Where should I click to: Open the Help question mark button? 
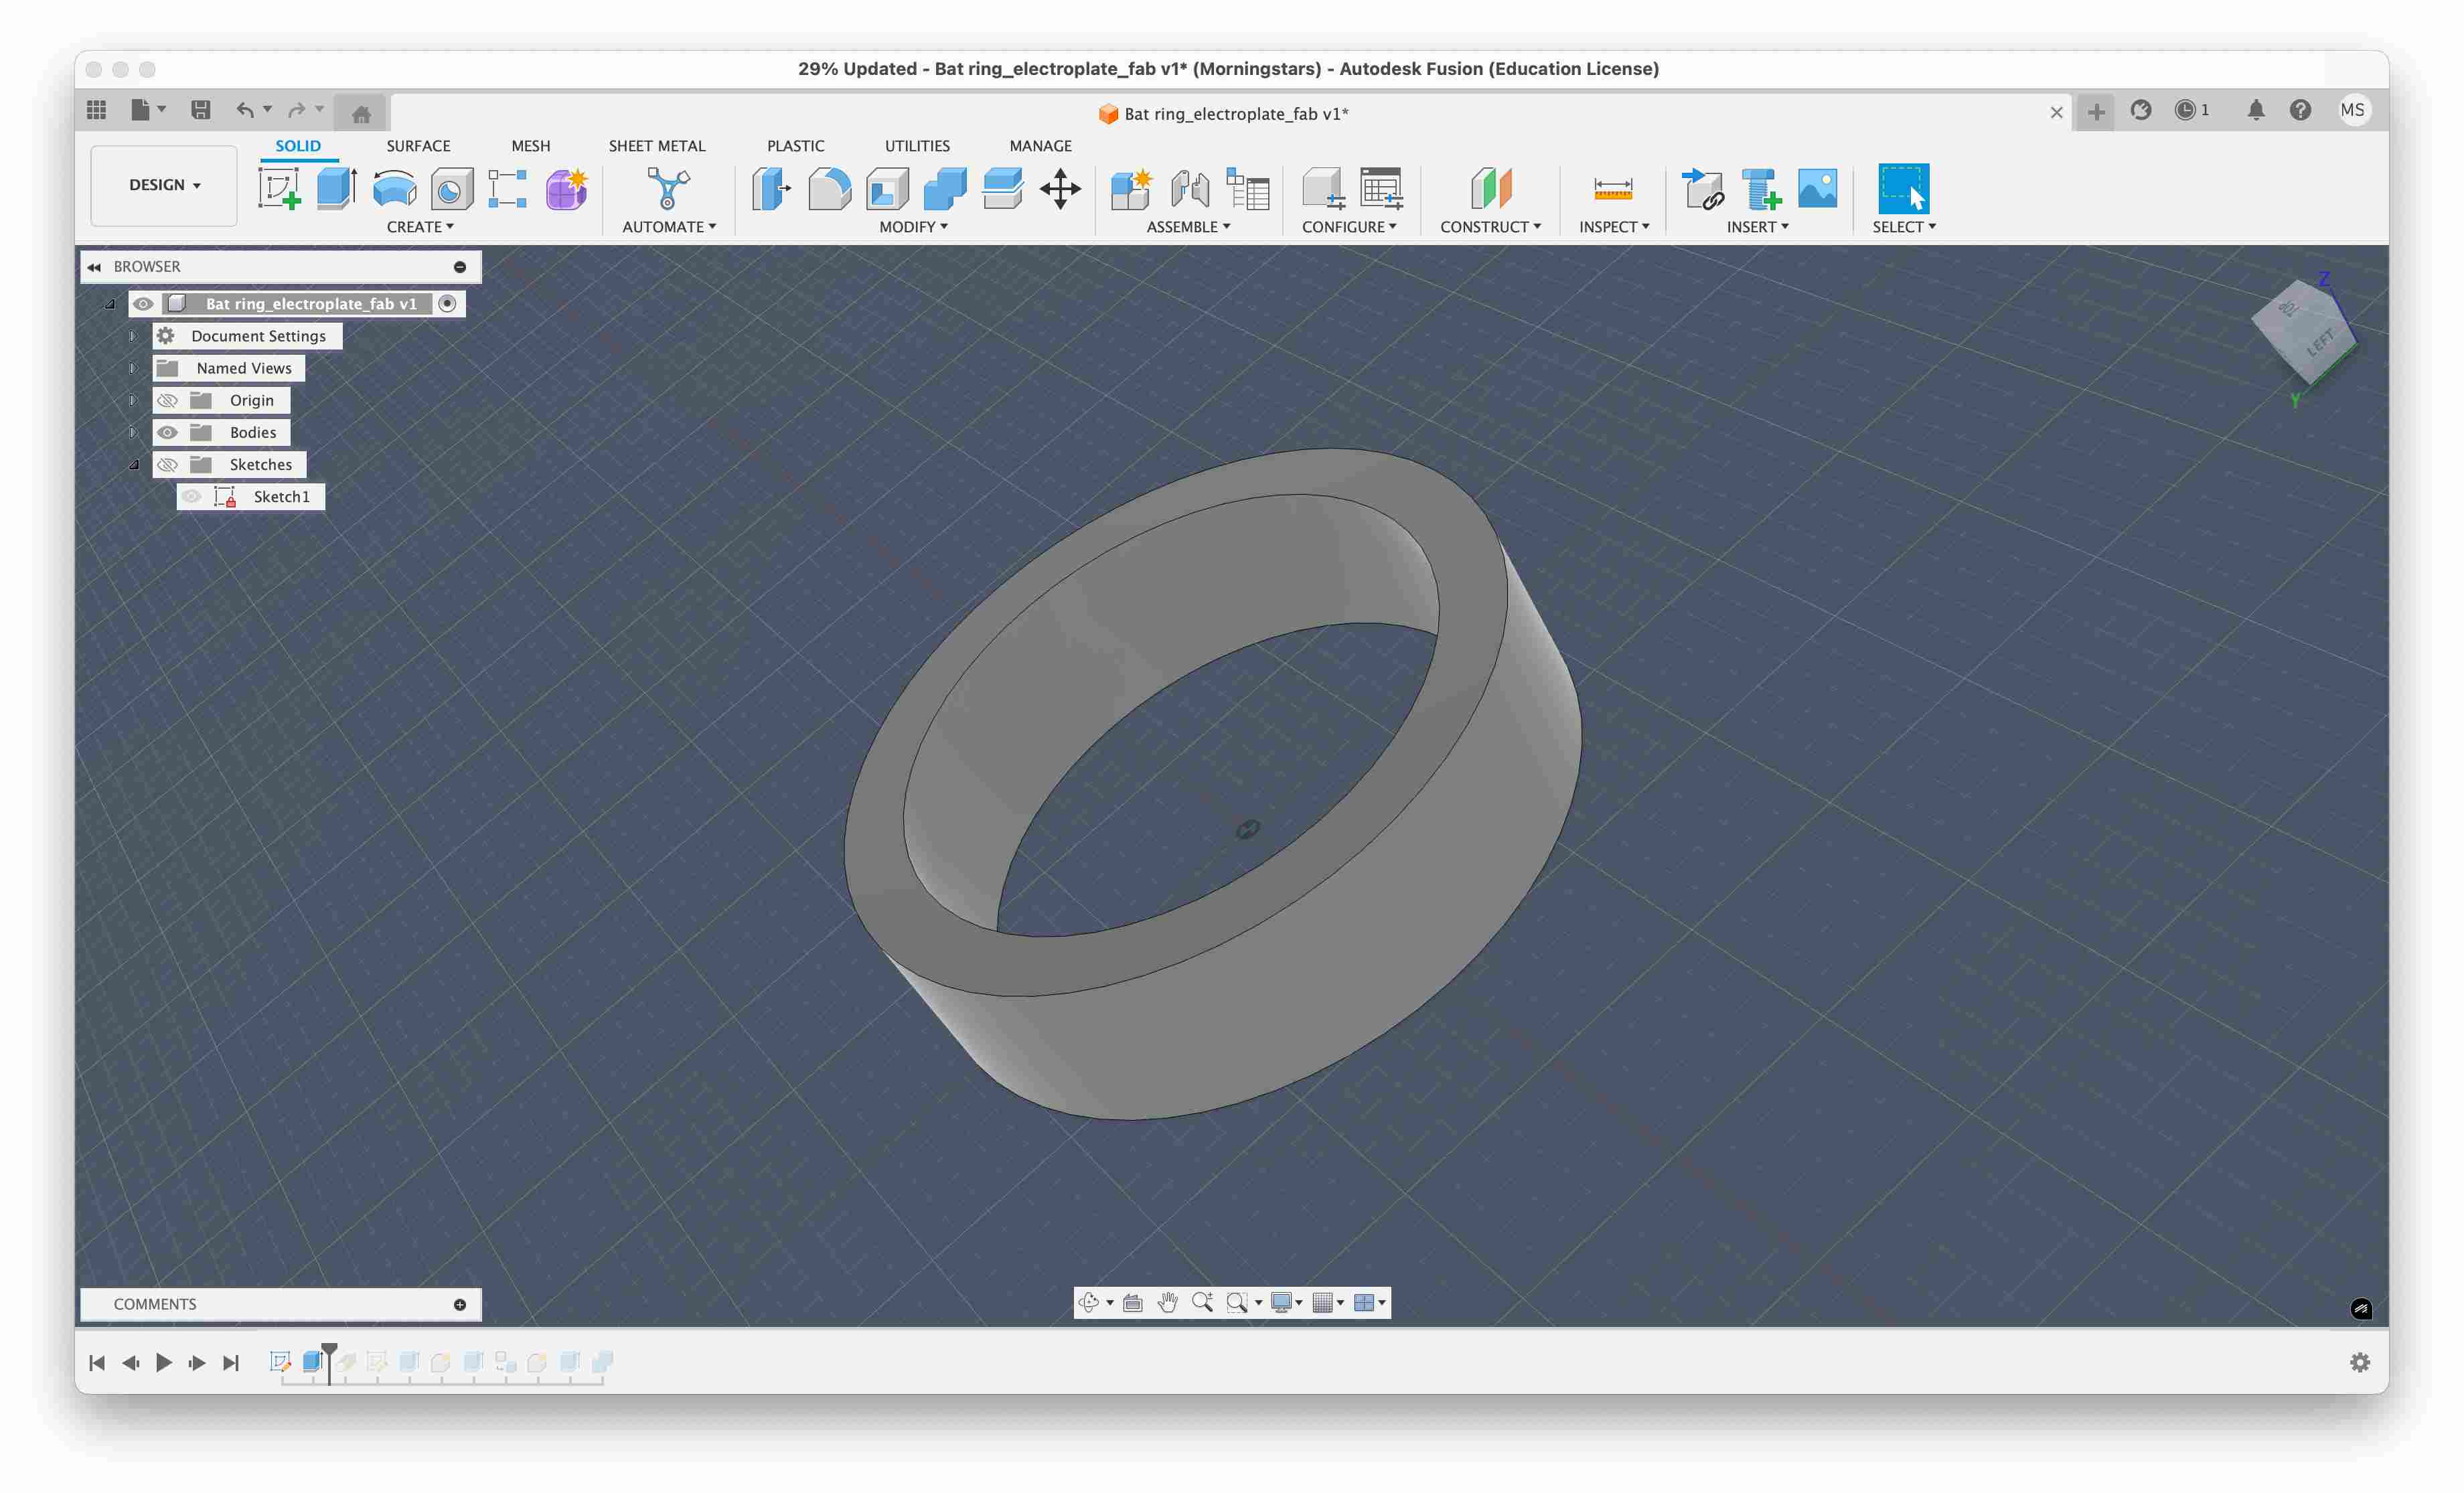tap(2300, 110)
